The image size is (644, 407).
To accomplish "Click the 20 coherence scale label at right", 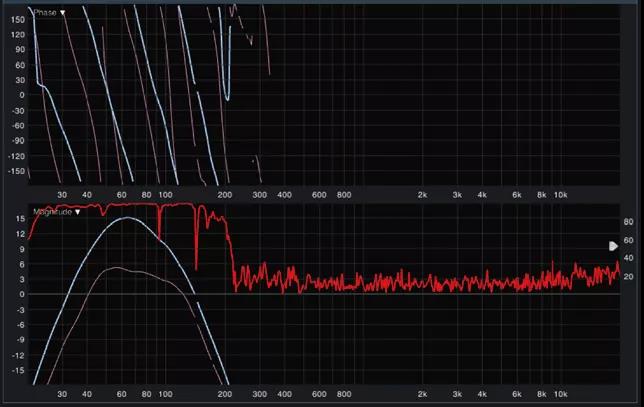I will [628, 277].
